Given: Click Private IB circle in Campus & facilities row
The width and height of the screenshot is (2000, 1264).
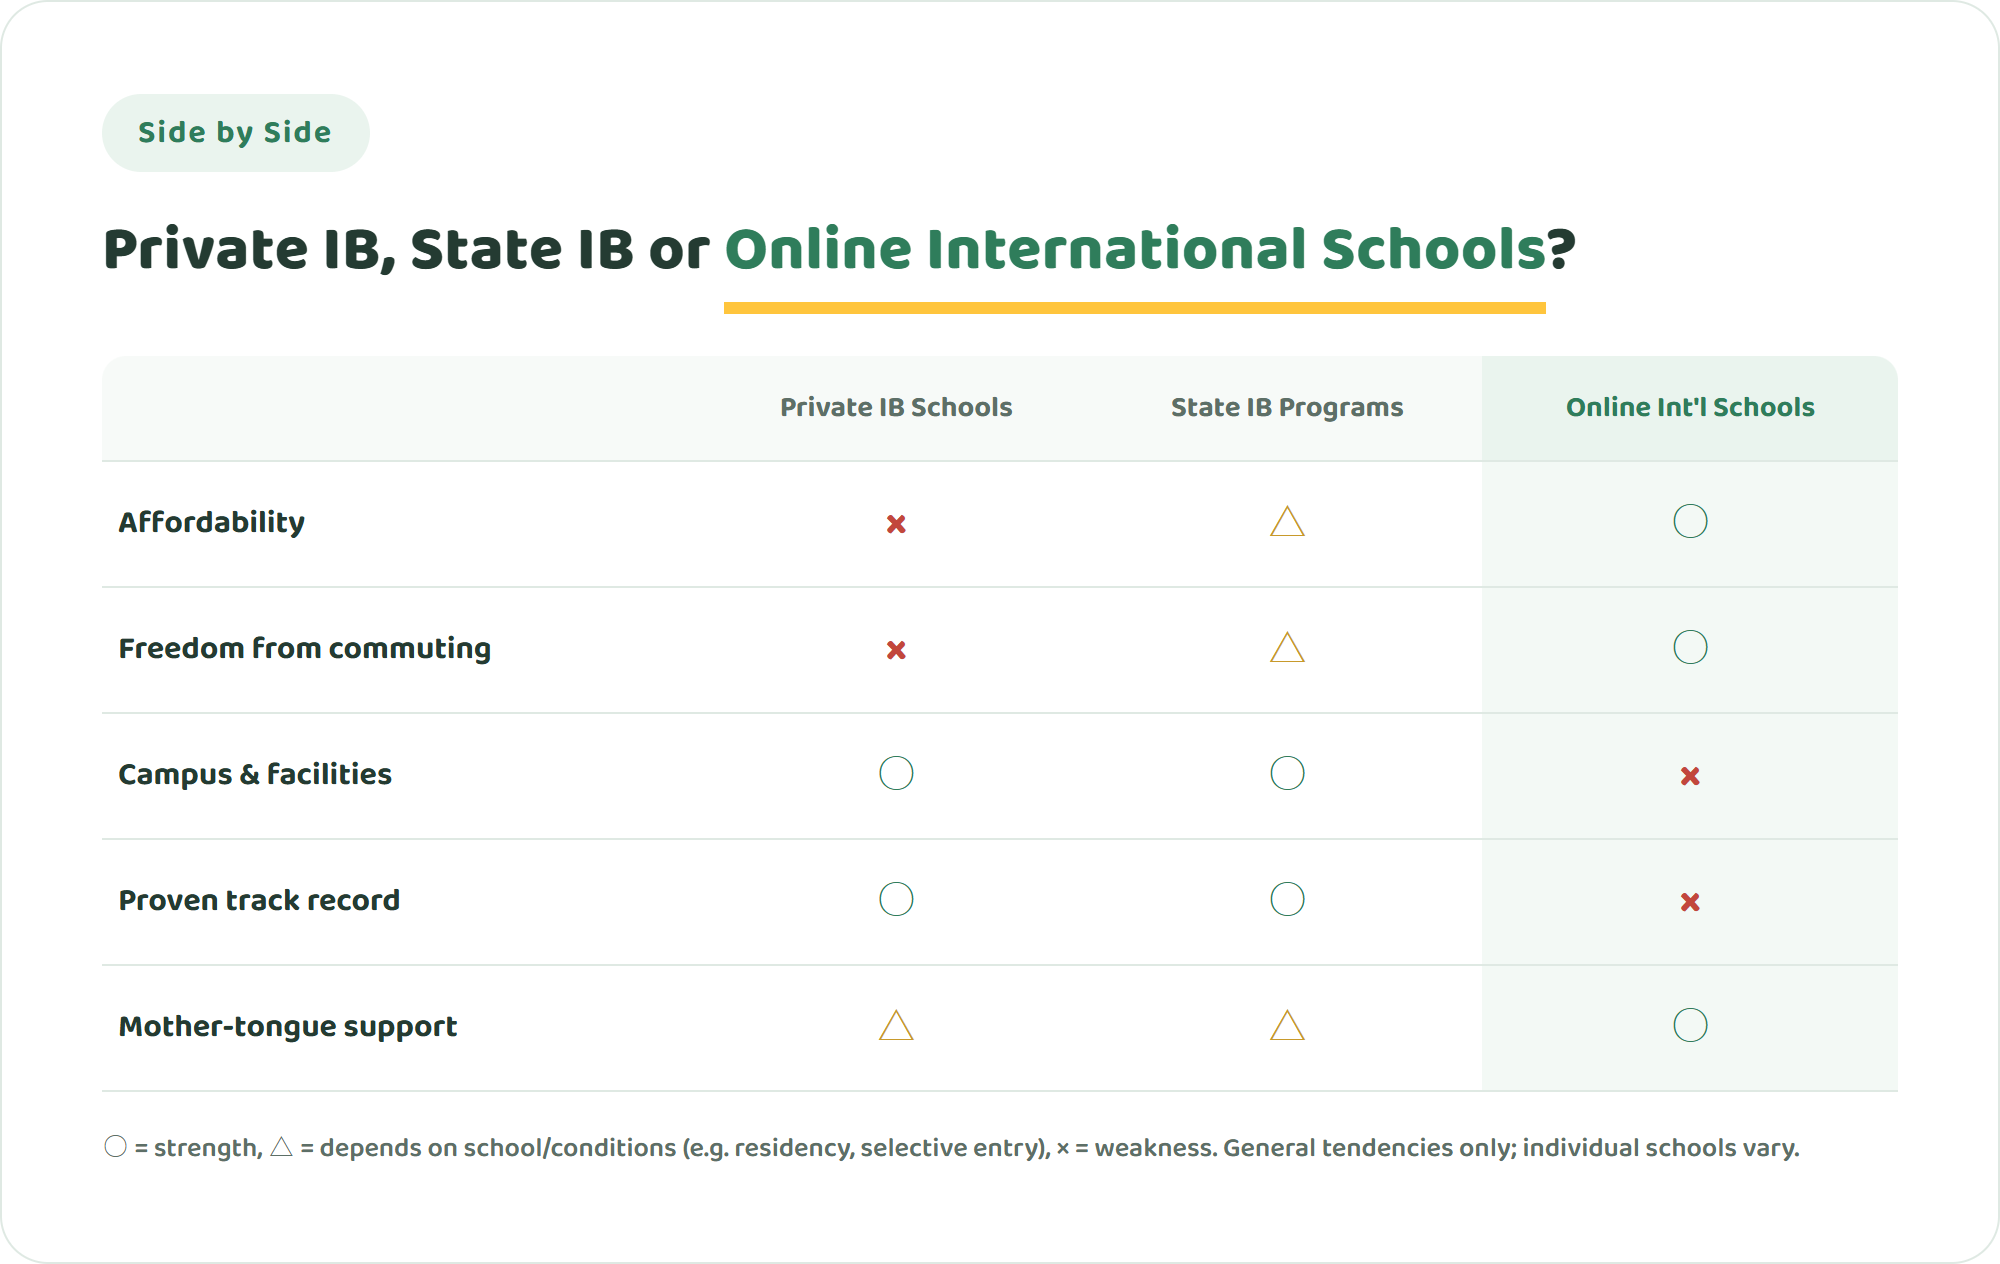Looking at the screenshot, I should [896, 773].
